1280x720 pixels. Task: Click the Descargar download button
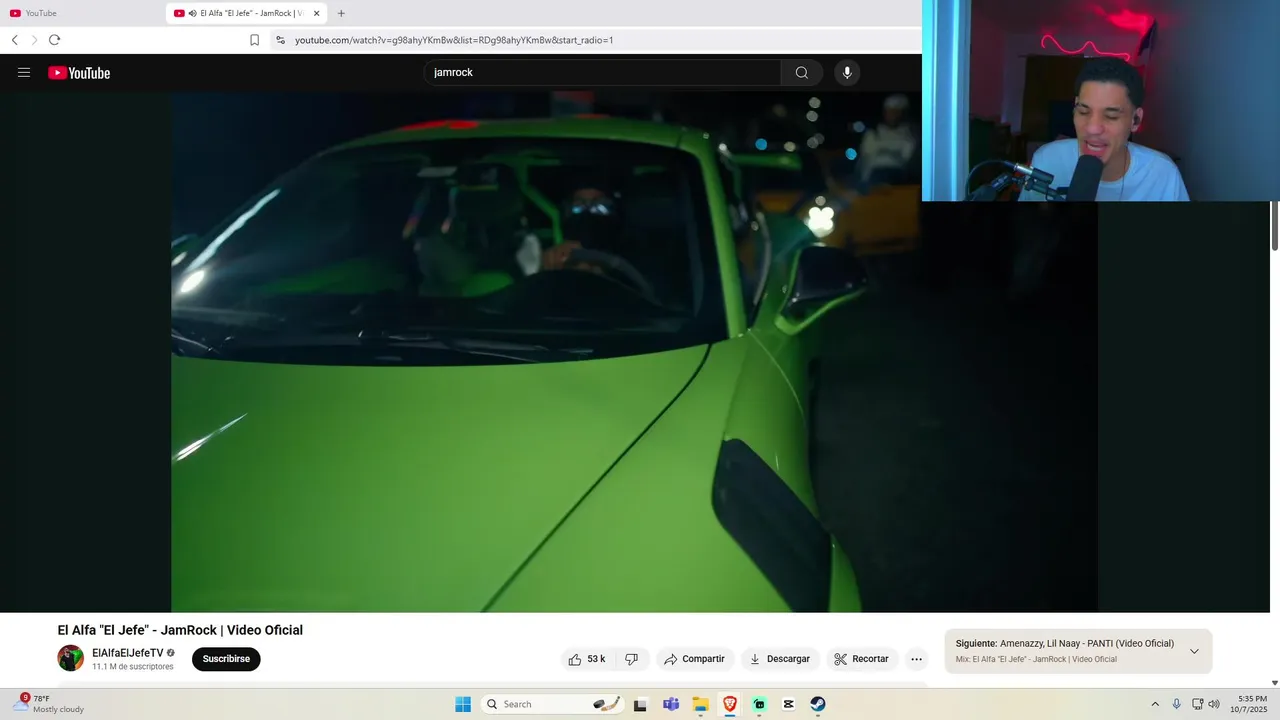point(779,659)
